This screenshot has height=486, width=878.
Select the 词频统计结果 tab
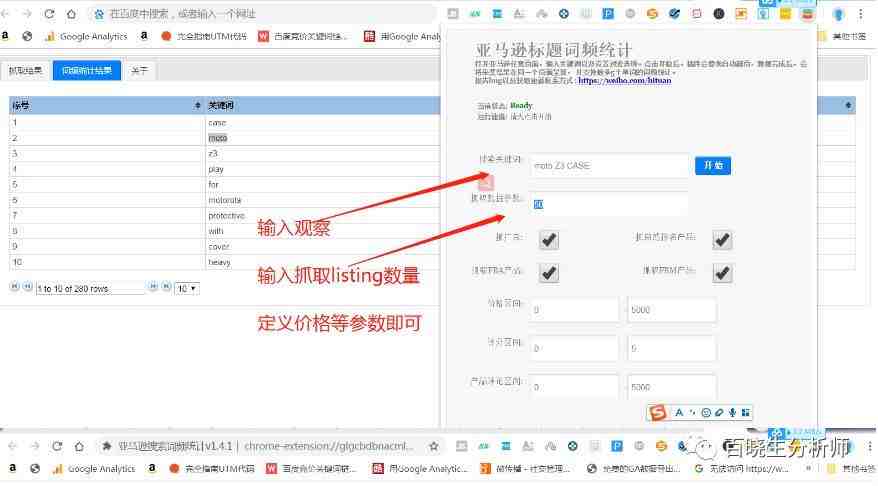(x=87, y=71)
